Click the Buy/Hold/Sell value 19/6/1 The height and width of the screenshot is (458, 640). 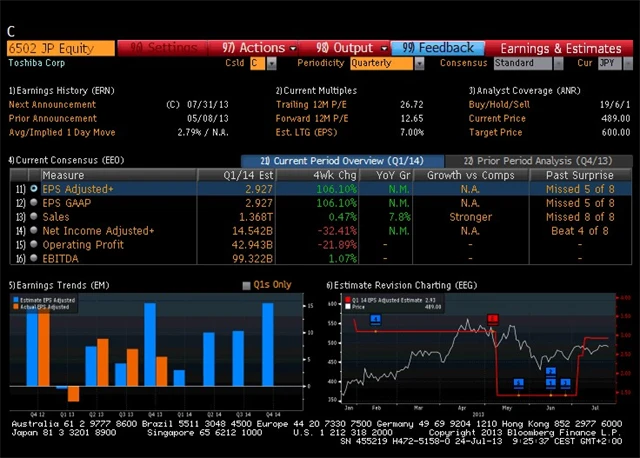tap(615, 104)
